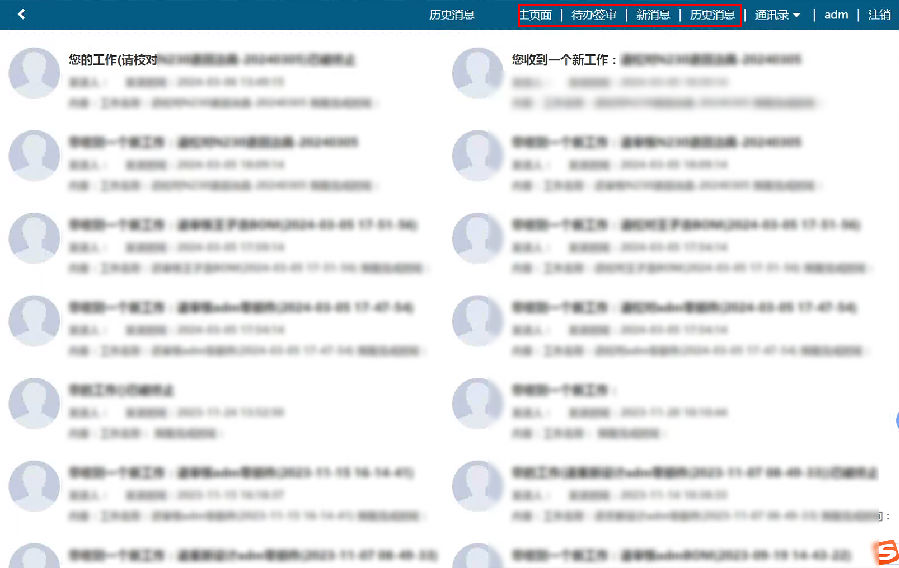Screen dimensions: 899x568
Task: Click avatar beside unblurred 您收到一个新工作 message
Action: pos(478,73)
